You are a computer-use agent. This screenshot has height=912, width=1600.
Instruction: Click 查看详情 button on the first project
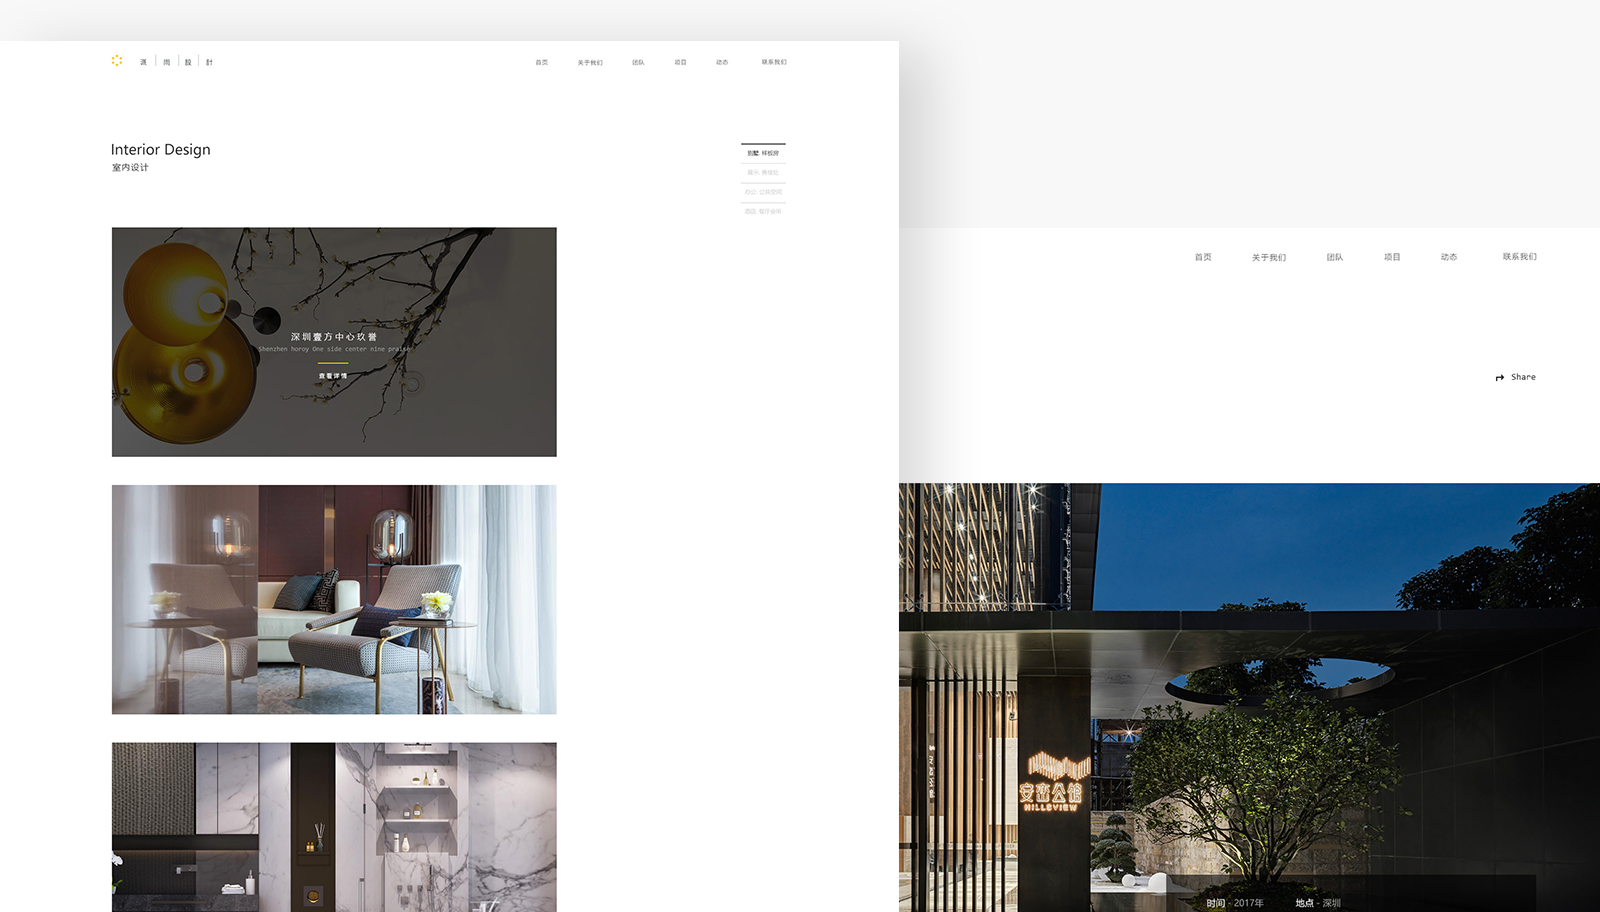[x=333, y=376]
